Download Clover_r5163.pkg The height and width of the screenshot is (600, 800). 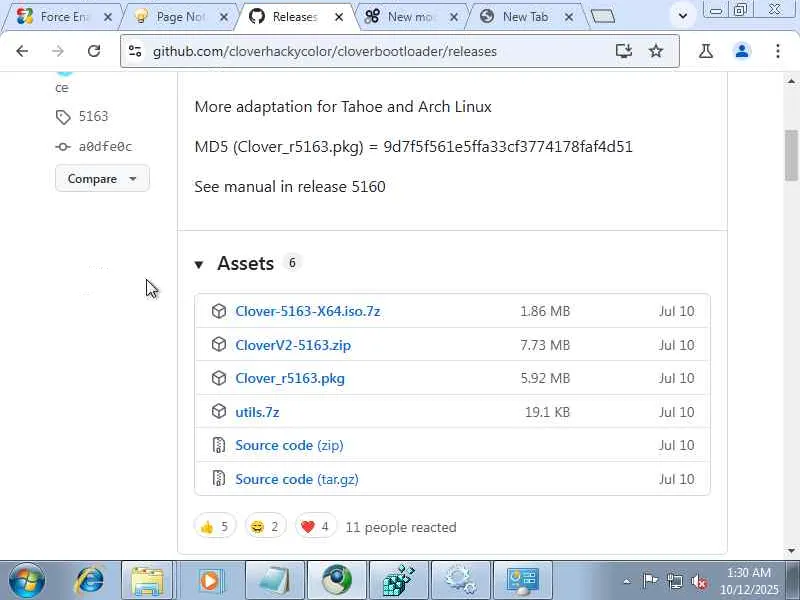coord(290,378)
